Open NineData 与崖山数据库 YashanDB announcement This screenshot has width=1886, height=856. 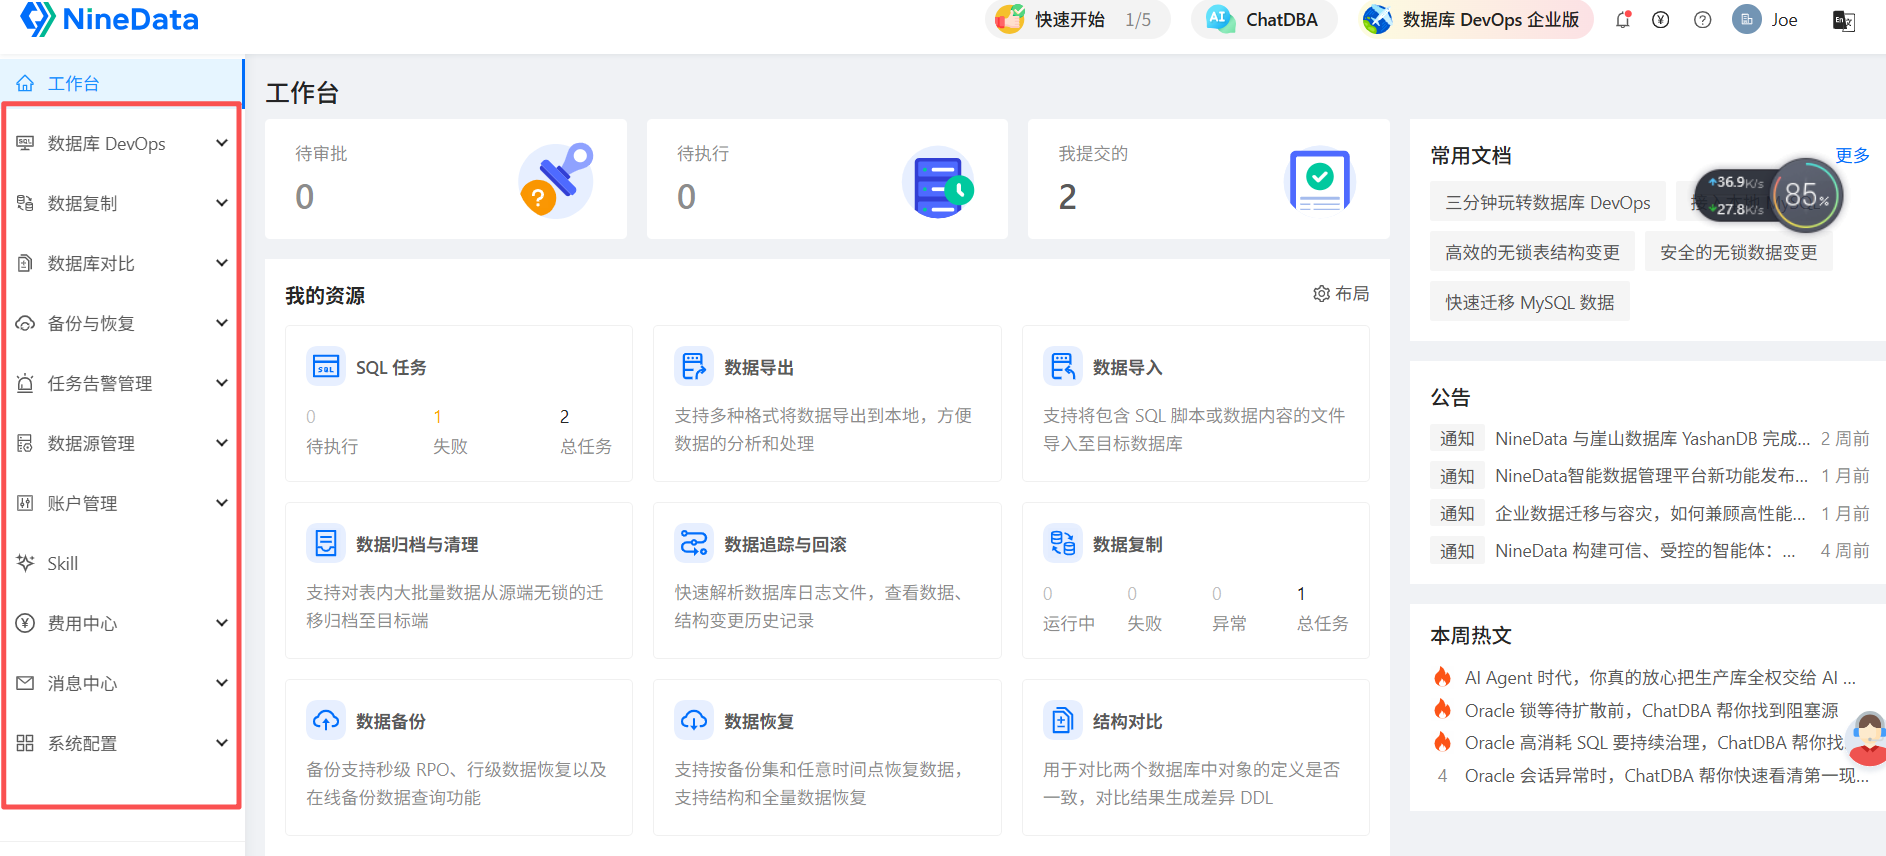coord(1653,439)
